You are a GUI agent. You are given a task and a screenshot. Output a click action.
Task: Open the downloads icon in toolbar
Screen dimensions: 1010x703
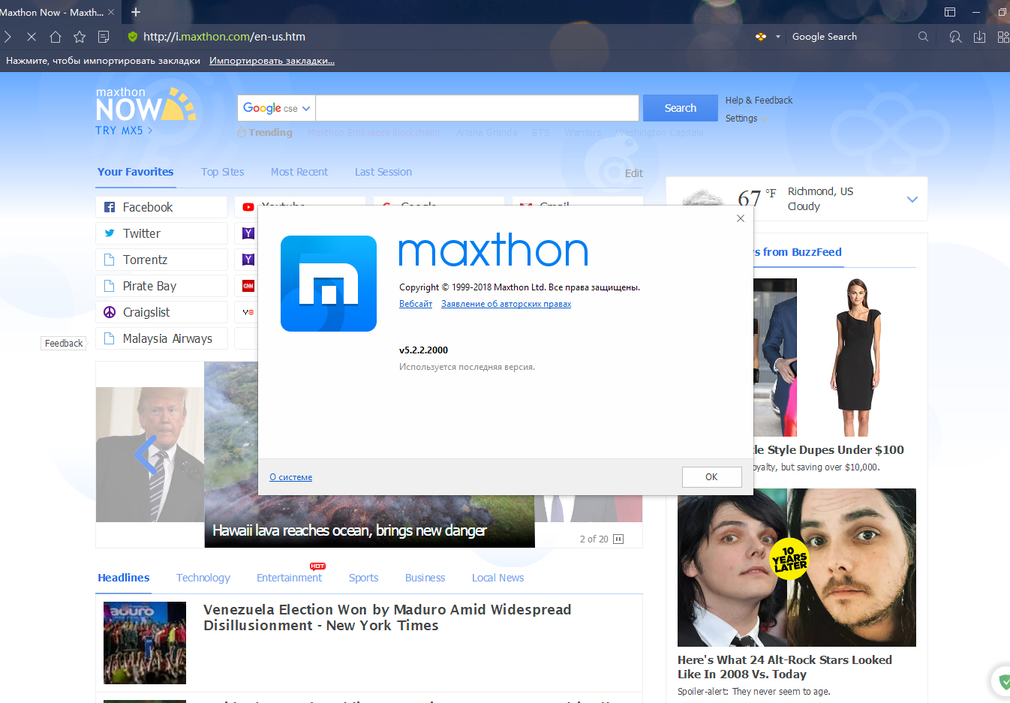(979, 37)
